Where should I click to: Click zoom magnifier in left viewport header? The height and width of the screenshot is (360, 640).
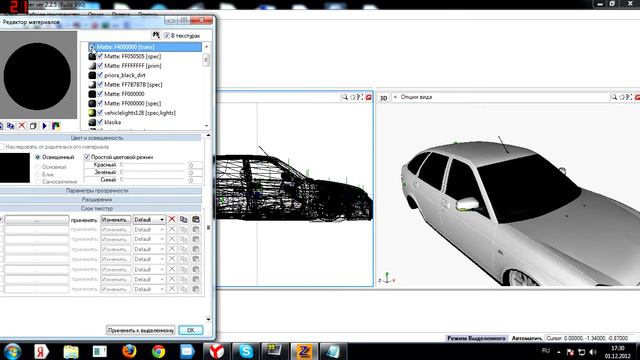pos(344,97)
